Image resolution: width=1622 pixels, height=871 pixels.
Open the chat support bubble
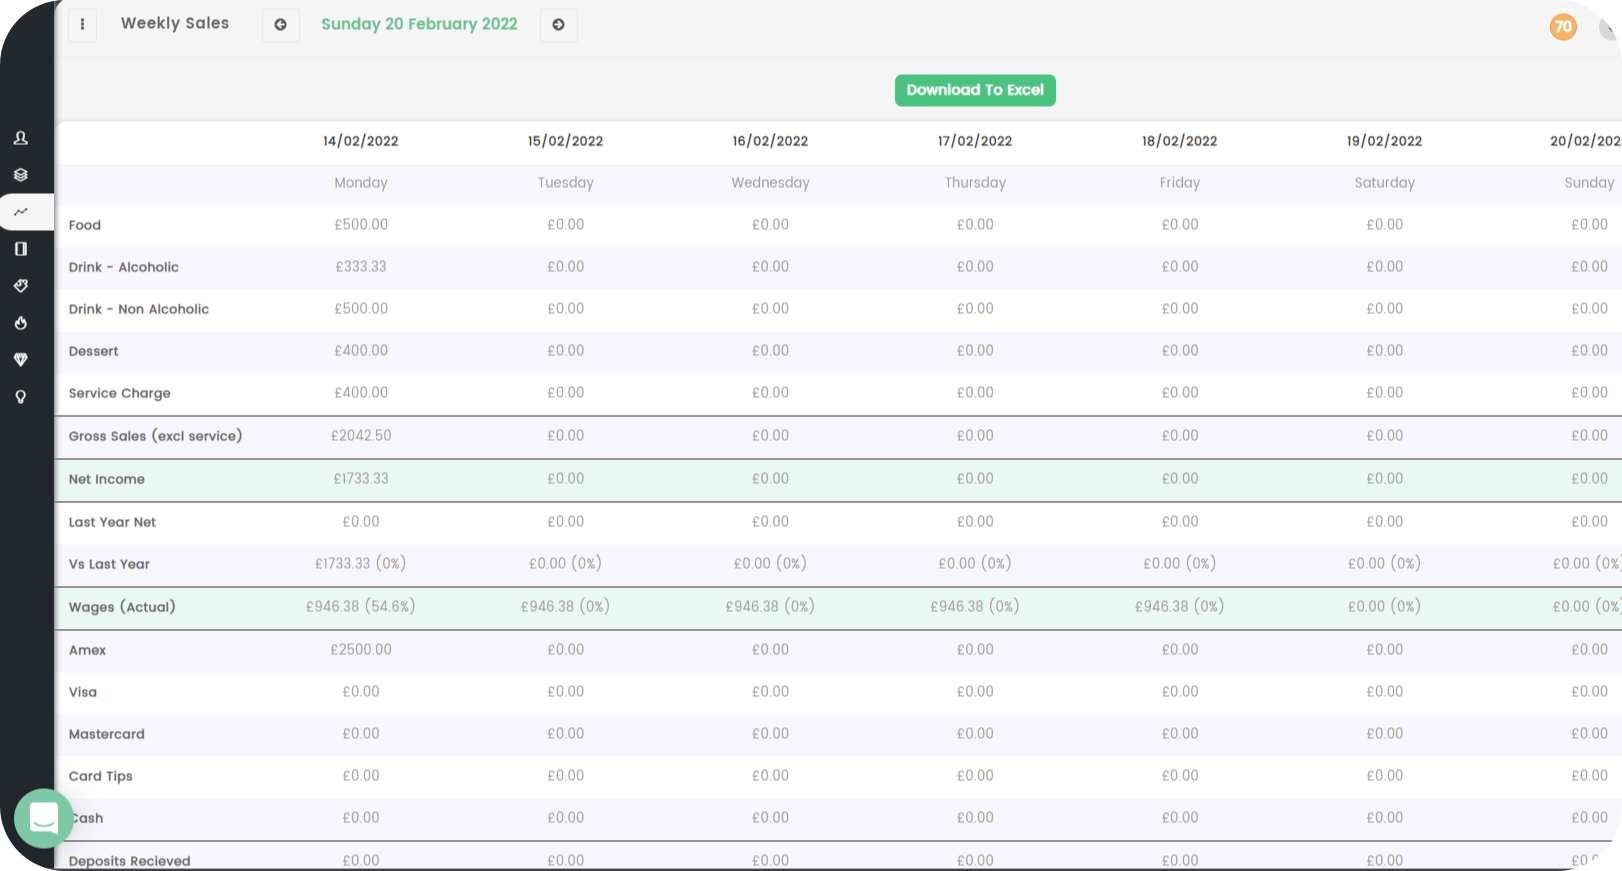tap(43, 819)
